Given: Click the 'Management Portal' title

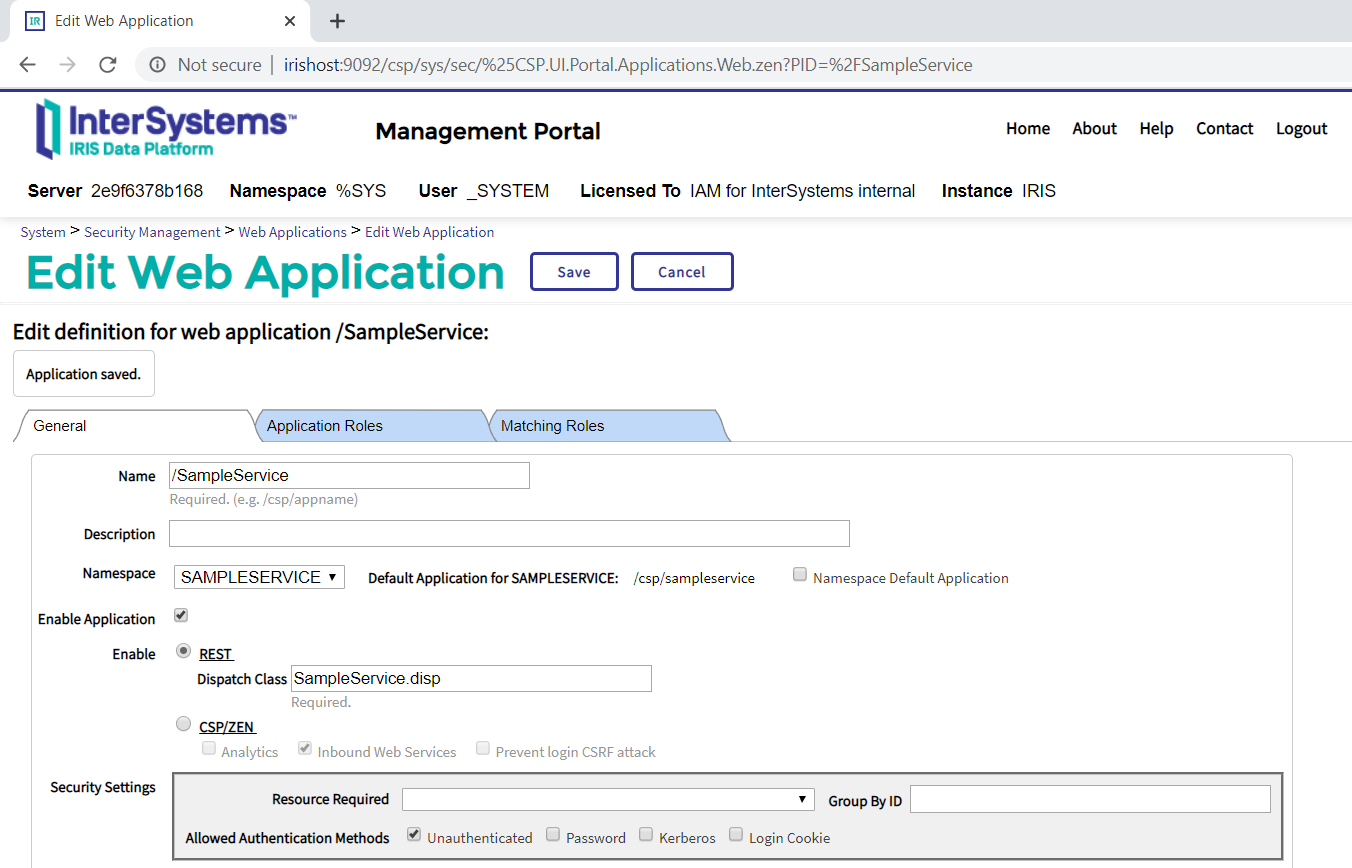Looking at the screenshot, I should pos(488,131).
